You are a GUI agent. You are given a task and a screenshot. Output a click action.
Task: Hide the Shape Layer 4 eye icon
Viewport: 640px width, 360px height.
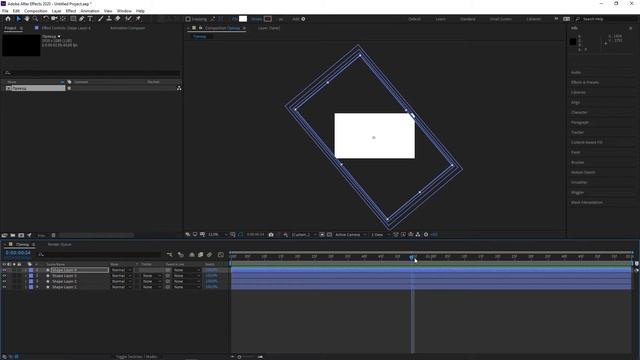coord(4,270)
